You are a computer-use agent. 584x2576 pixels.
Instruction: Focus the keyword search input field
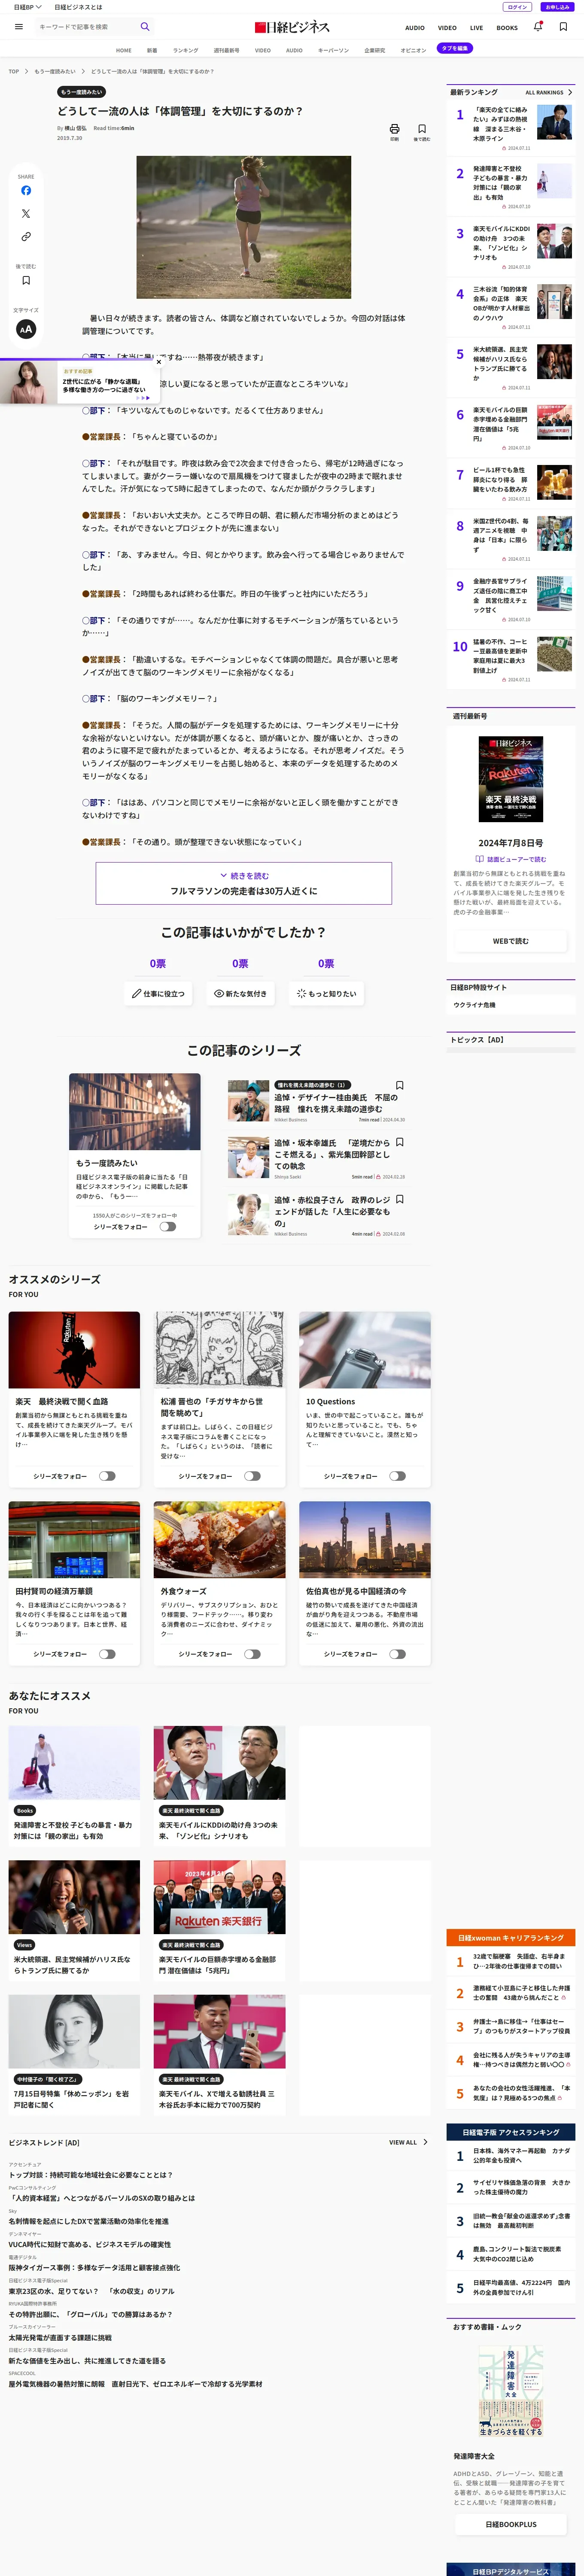point(87,27)
